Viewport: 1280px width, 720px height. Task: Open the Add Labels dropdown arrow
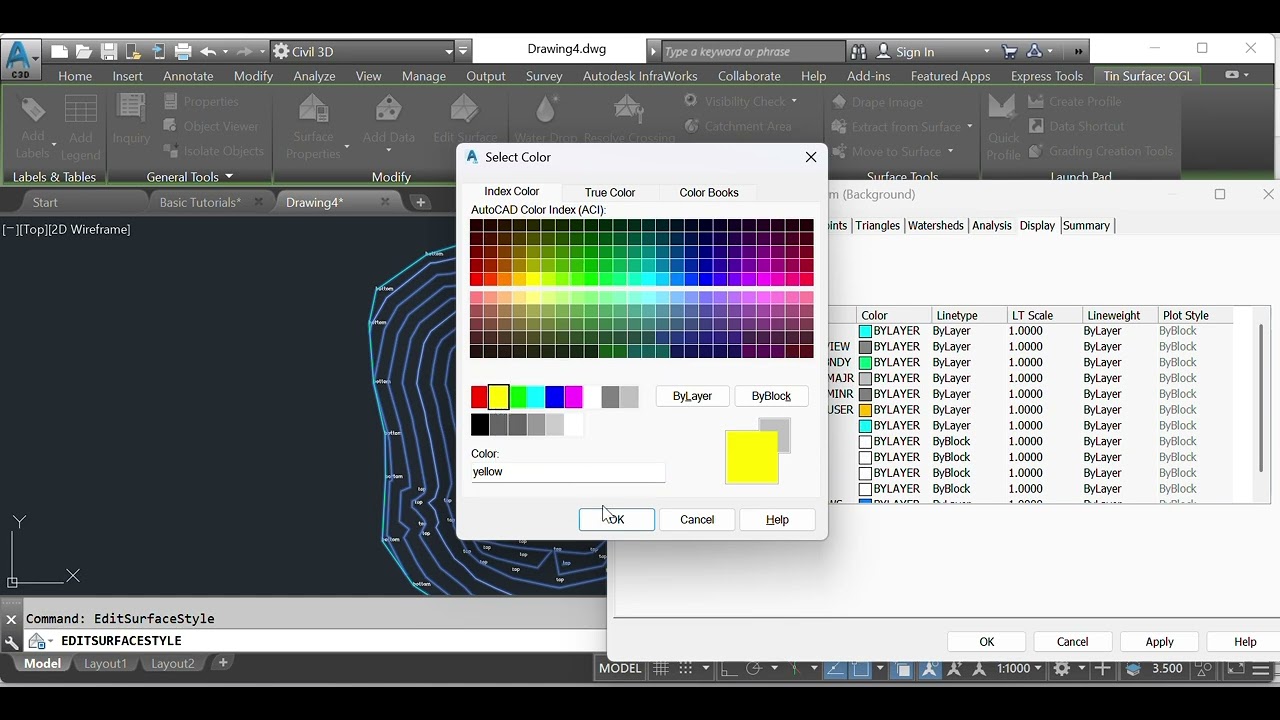coord(53,146)
